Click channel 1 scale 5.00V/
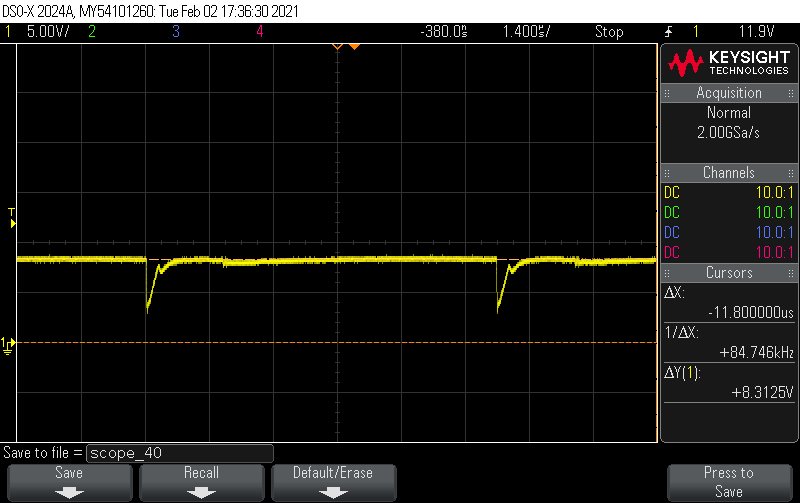The image size is (800, 503). point(48,32)
